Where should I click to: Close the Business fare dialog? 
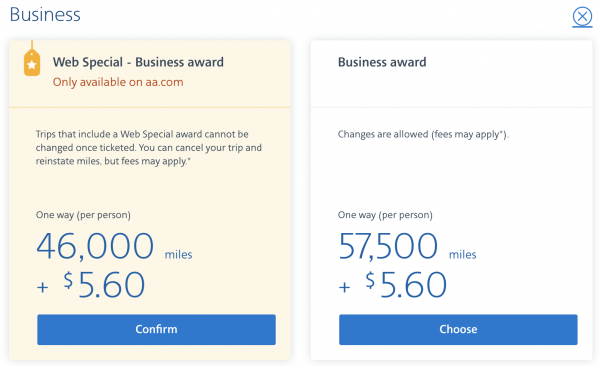pos(582,17)
